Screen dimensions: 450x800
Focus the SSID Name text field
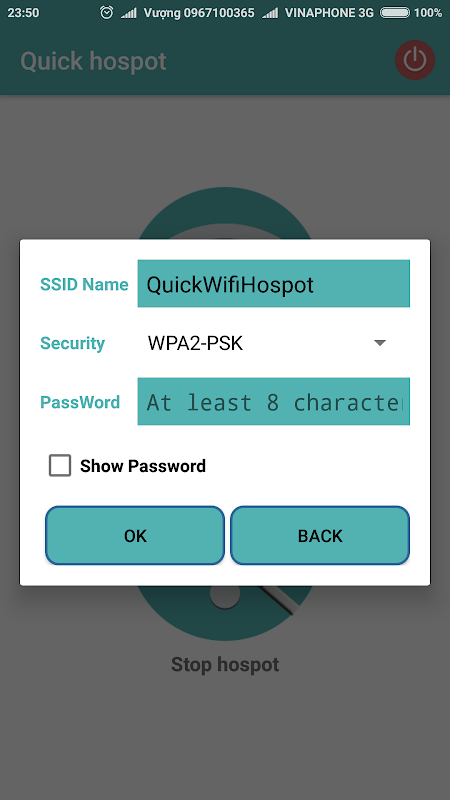[x=273, y=284]
